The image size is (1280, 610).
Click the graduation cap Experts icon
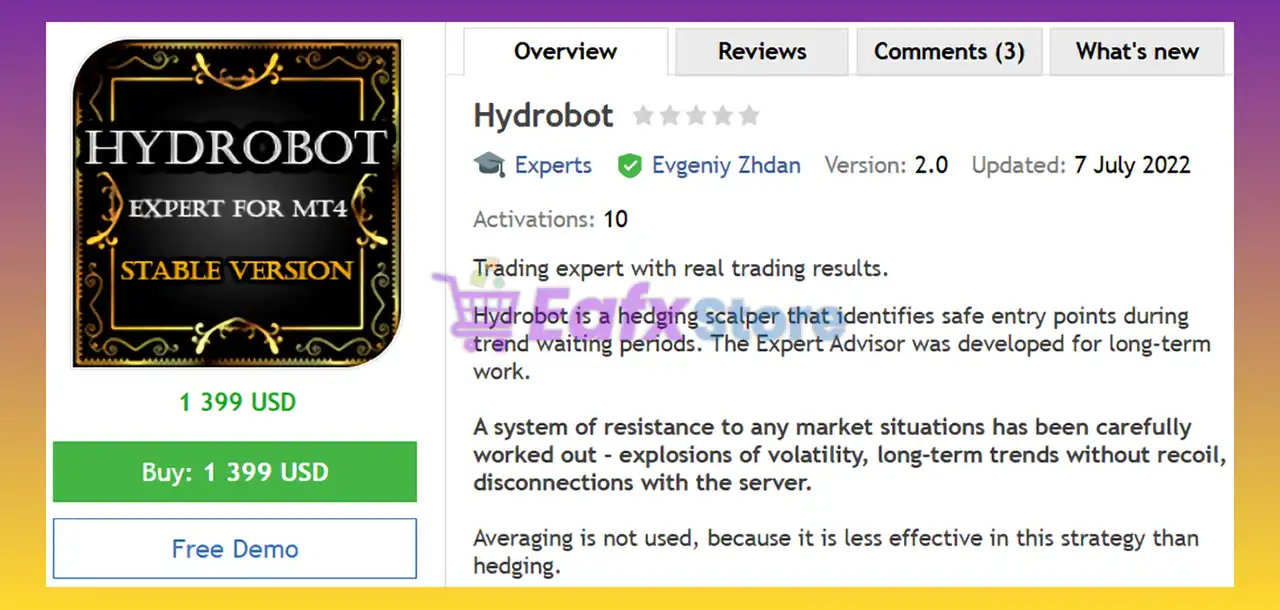[489, 165]
